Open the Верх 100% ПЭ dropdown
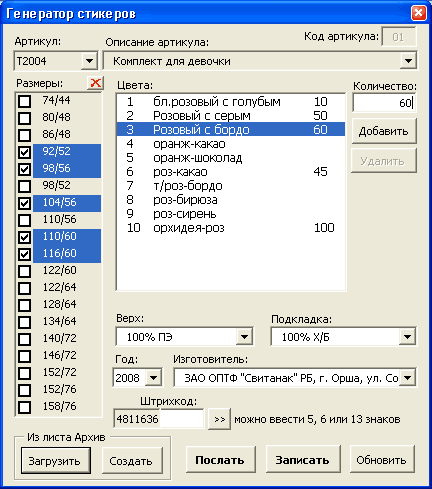The height and width of the screenshot is (489, 432). coord(244,337)
